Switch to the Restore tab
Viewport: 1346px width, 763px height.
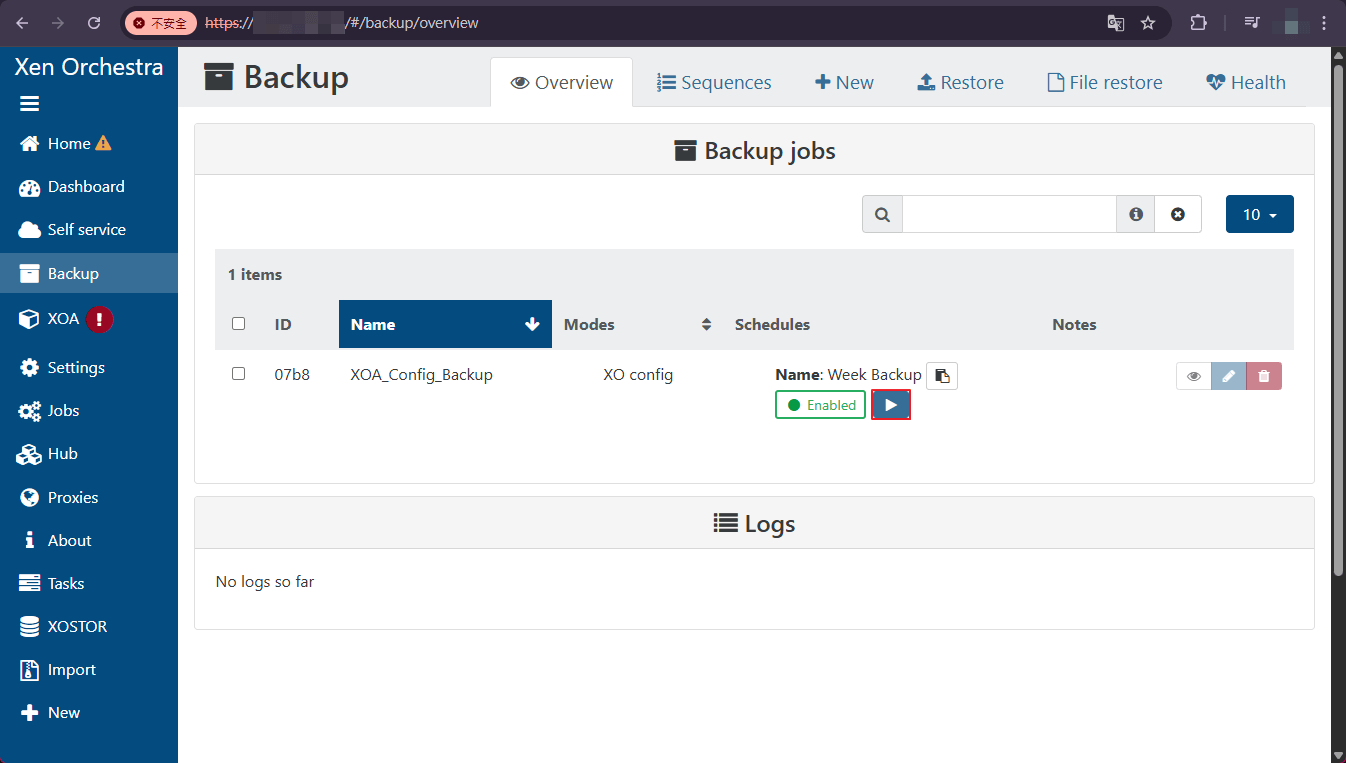960,82
